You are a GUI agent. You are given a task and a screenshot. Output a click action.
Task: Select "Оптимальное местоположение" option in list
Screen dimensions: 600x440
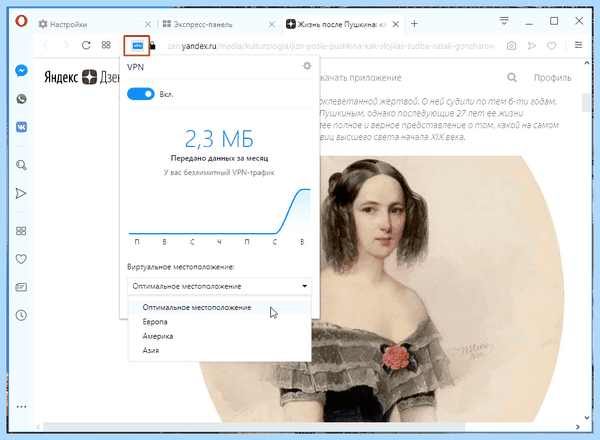point(220,307)
